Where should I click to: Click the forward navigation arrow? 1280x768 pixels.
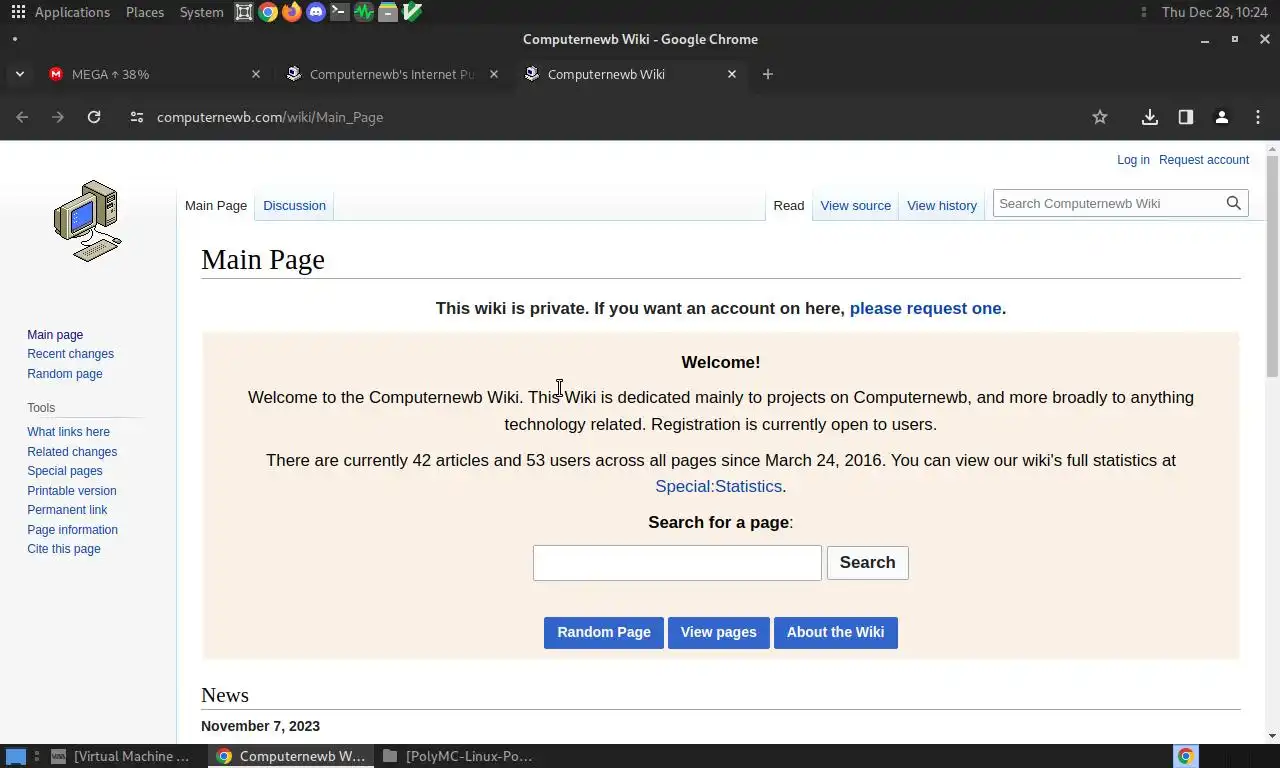[x=58, y=117]
